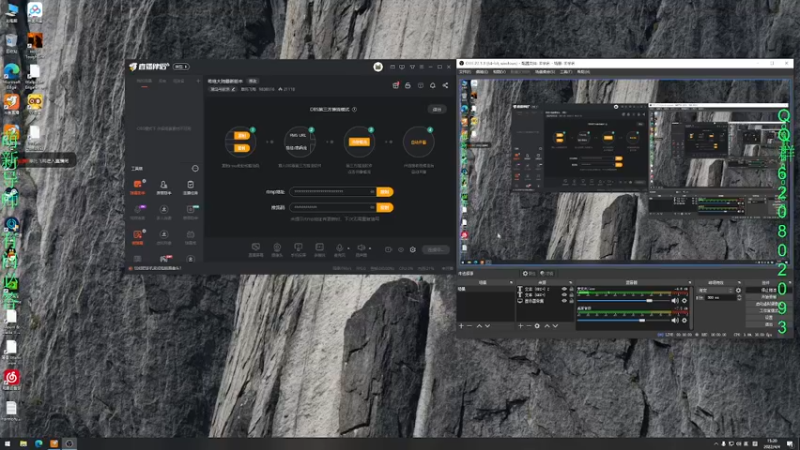Click the toolbox manage icon beside toolbox header
The width and height of the screenshot is (800, 450).
[195, 168]
